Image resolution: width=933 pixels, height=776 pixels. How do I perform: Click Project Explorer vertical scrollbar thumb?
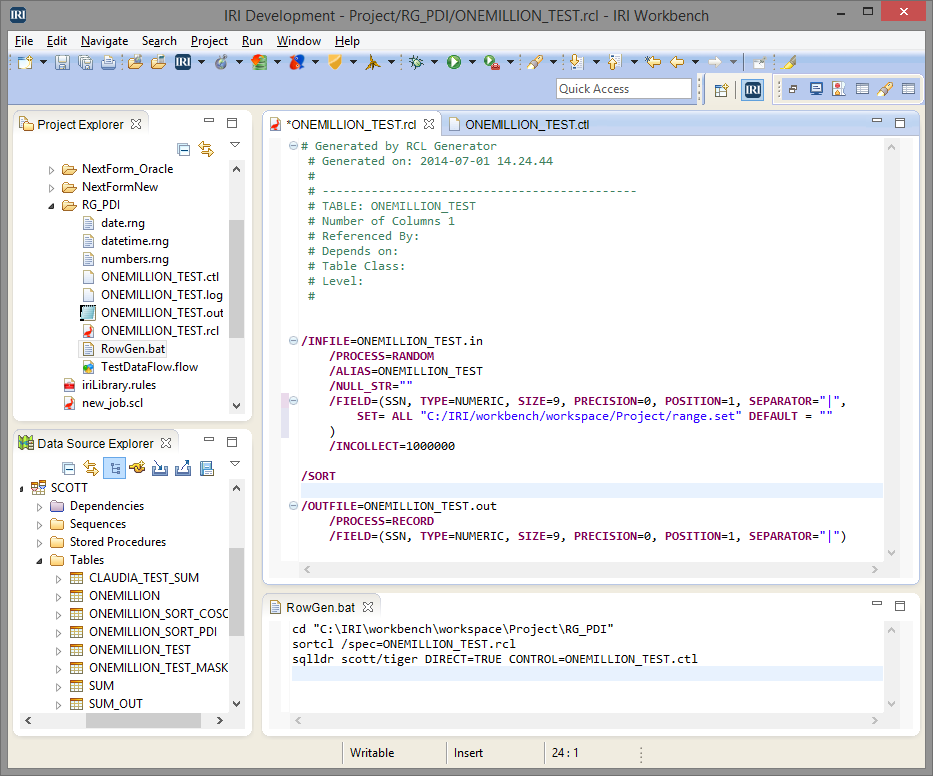tap(236, 279)
